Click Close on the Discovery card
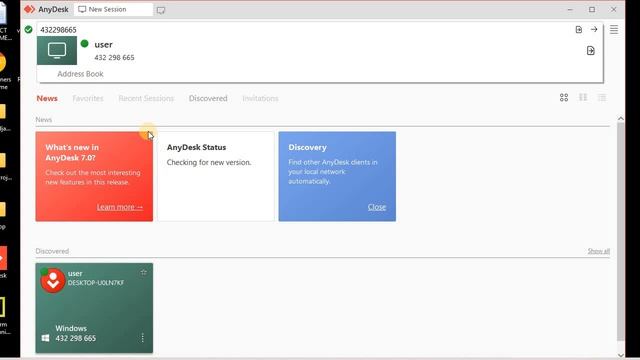Viewport: 640px width, 360px height. [x=377, y=207]
